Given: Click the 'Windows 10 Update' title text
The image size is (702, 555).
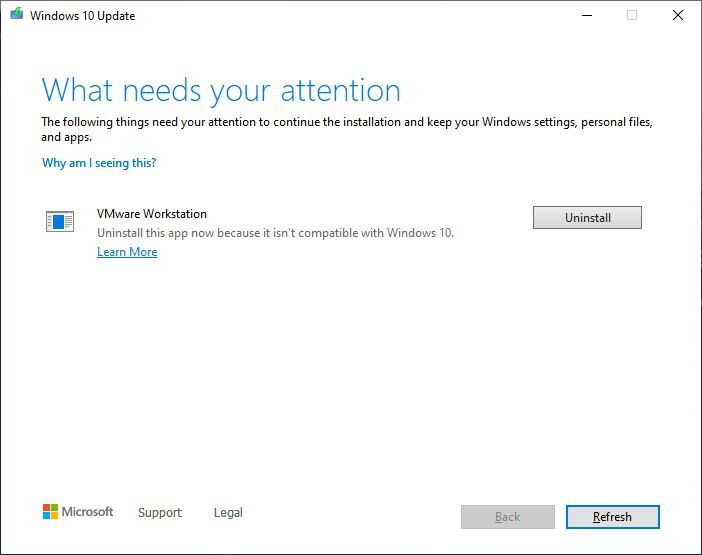Looking at the screenshot, I should tap(82, 16).
